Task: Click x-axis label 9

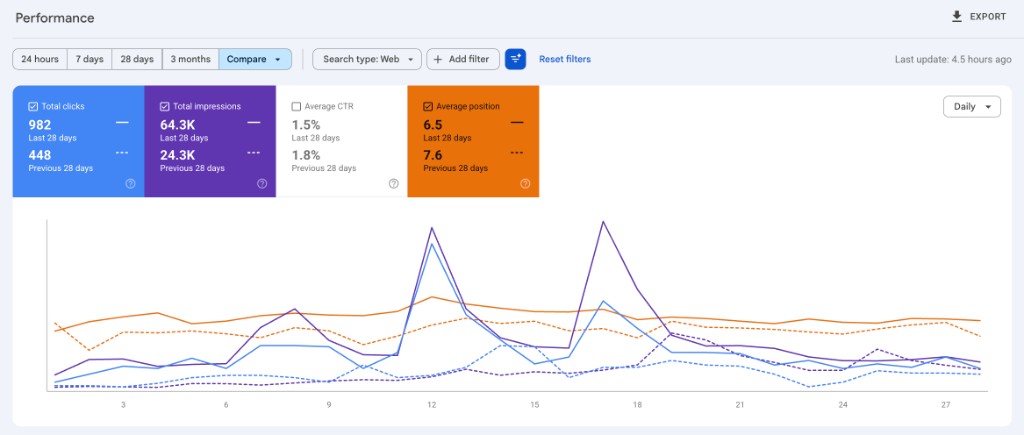Action: click(328, 405)
